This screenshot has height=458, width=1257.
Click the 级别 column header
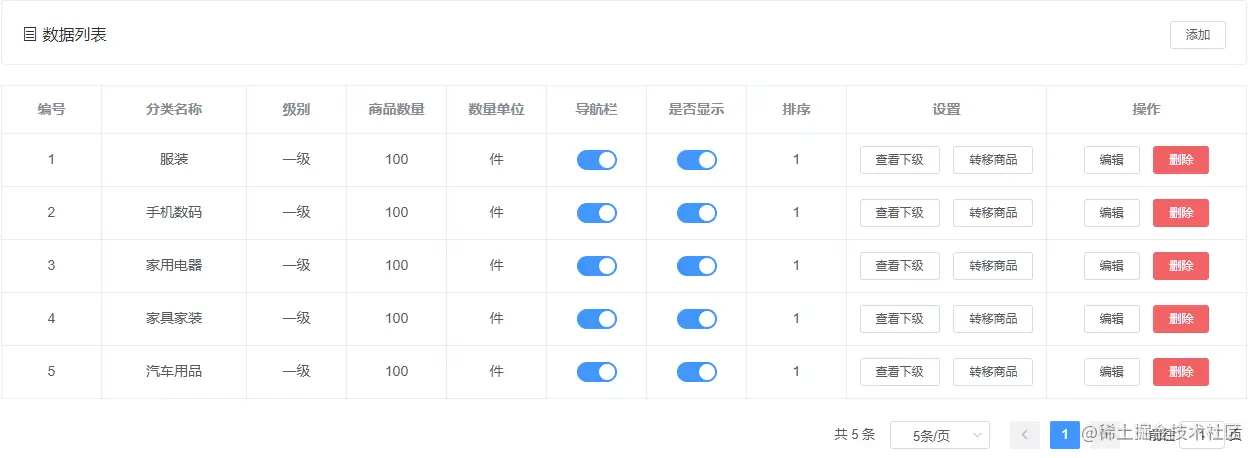[297, 110]
